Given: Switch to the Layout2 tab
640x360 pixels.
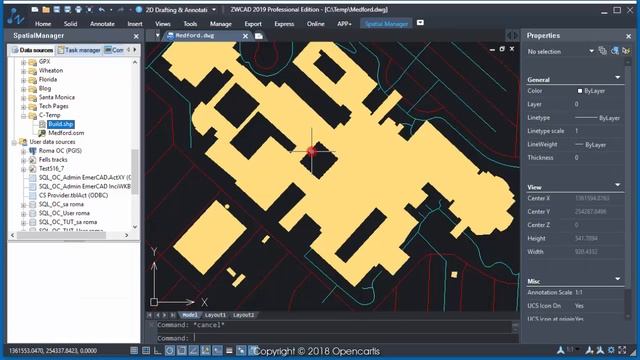Looking at the screenshot, I should click(x=243, y=315).
